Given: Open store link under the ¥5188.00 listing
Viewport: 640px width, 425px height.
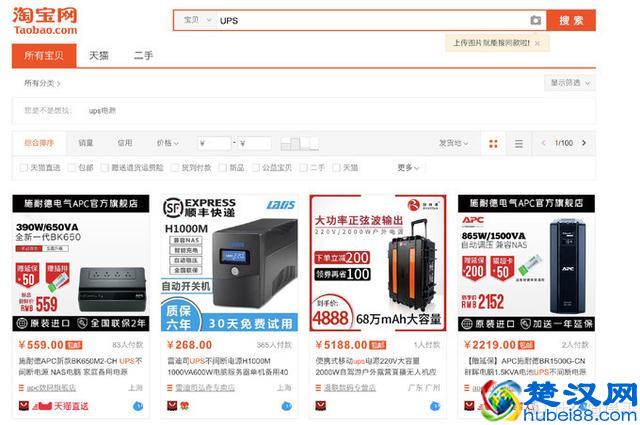Looking at the screenshot, I should click(350, 388).
